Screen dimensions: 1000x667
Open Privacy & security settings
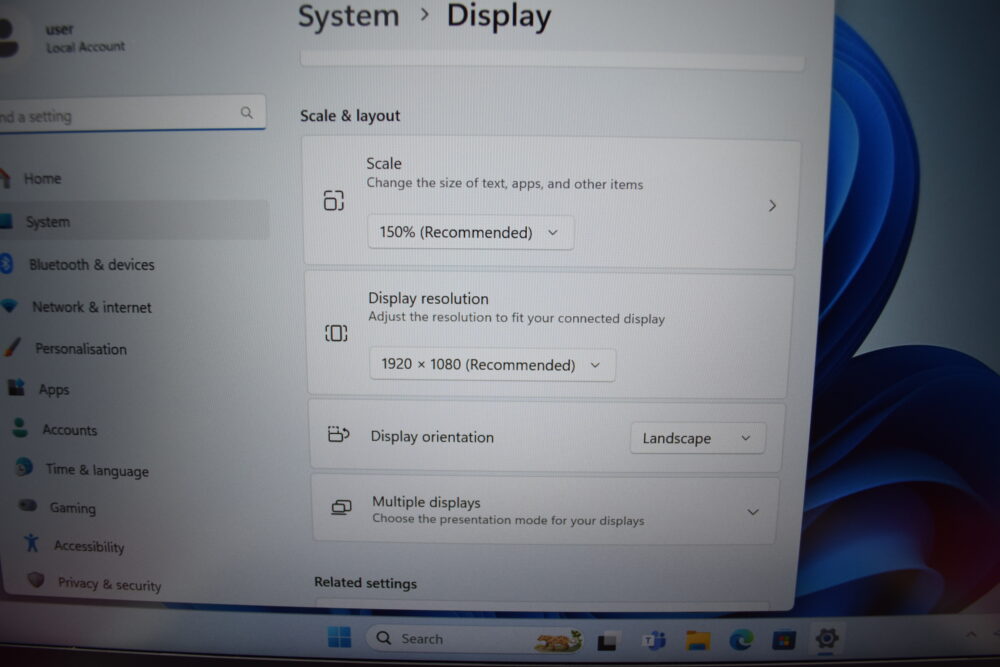coord(110,584)
